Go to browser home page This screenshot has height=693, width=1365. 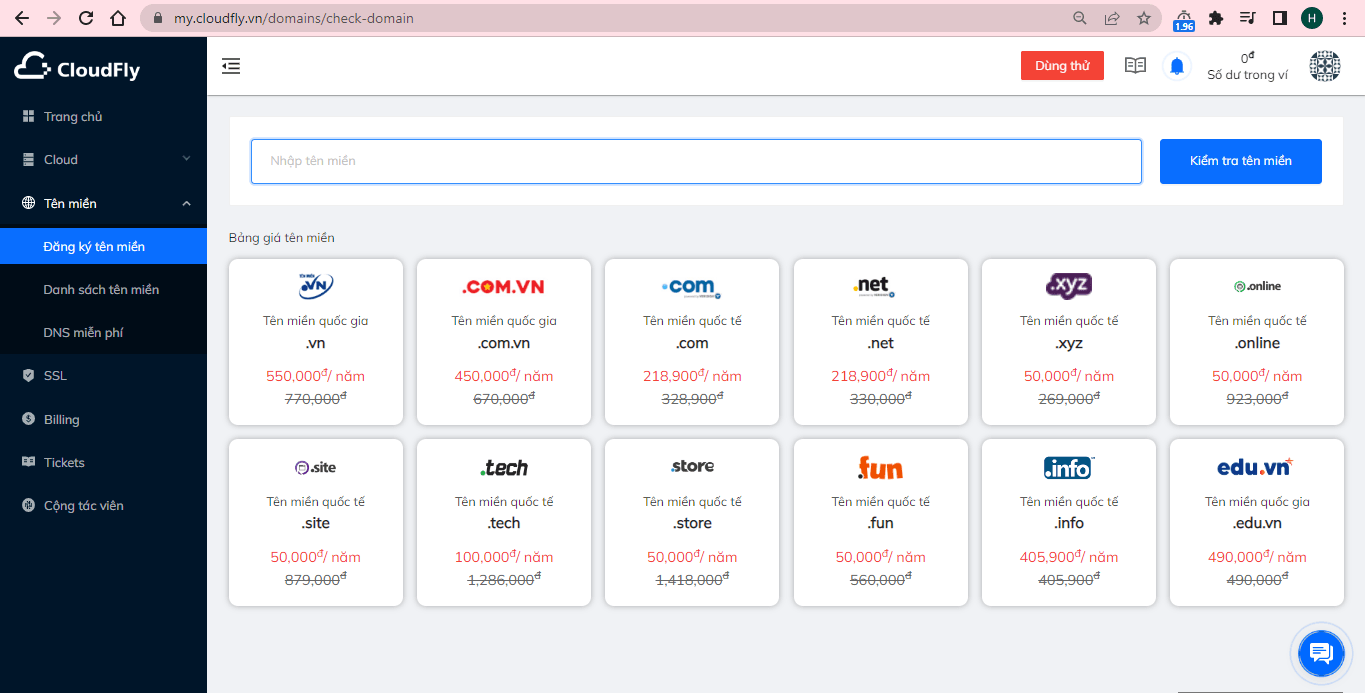pos(118,18)
